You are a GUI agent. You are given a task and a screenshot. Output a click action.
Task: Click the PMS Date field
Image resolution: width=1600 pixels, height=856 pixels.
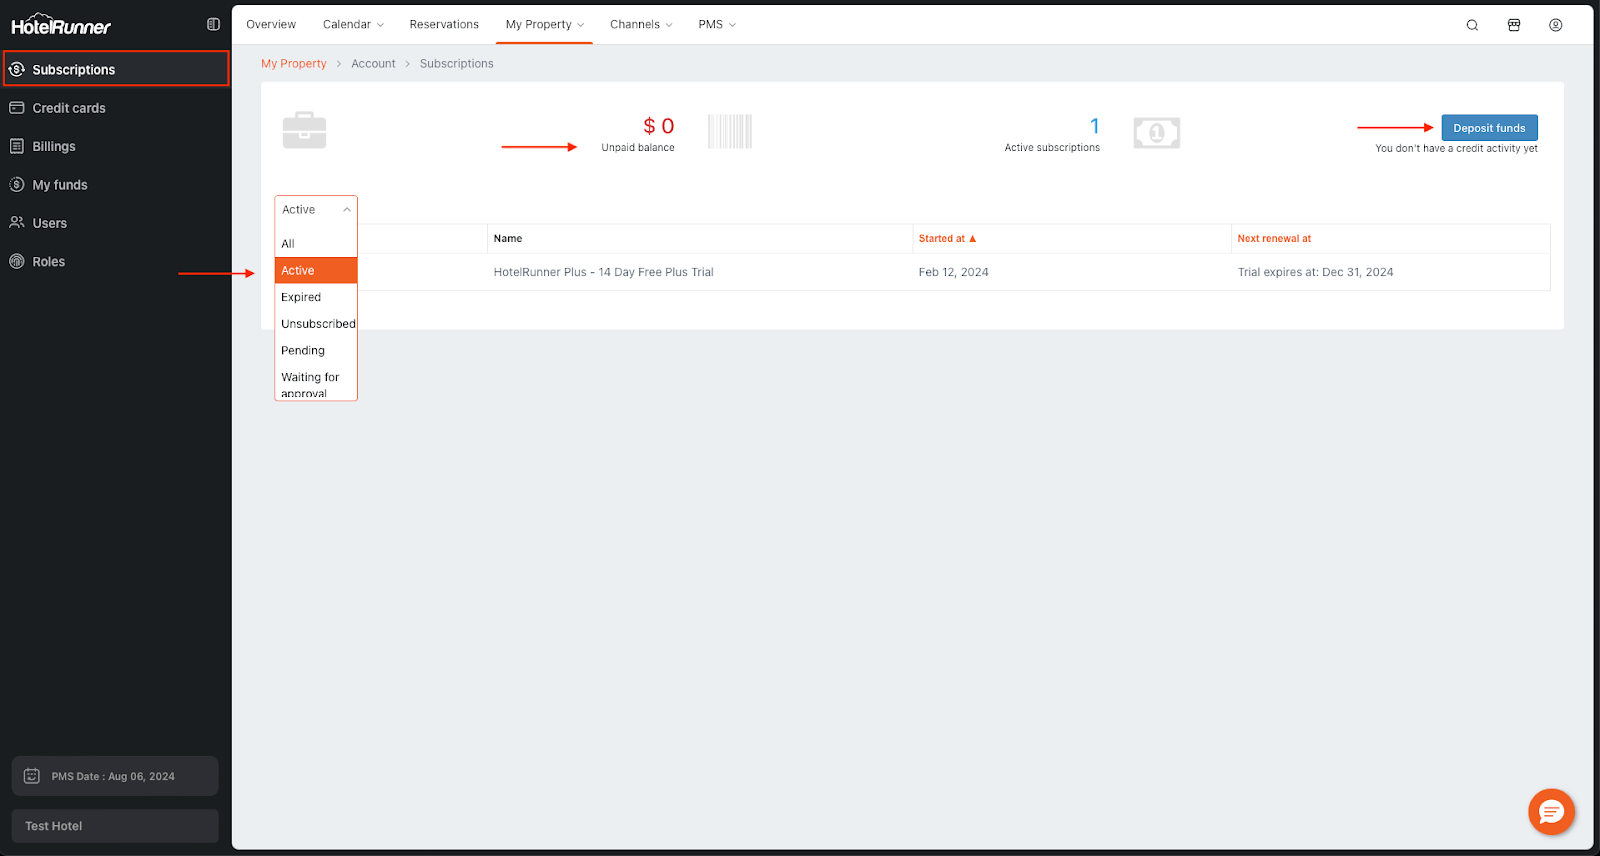(x=114, y=776)
